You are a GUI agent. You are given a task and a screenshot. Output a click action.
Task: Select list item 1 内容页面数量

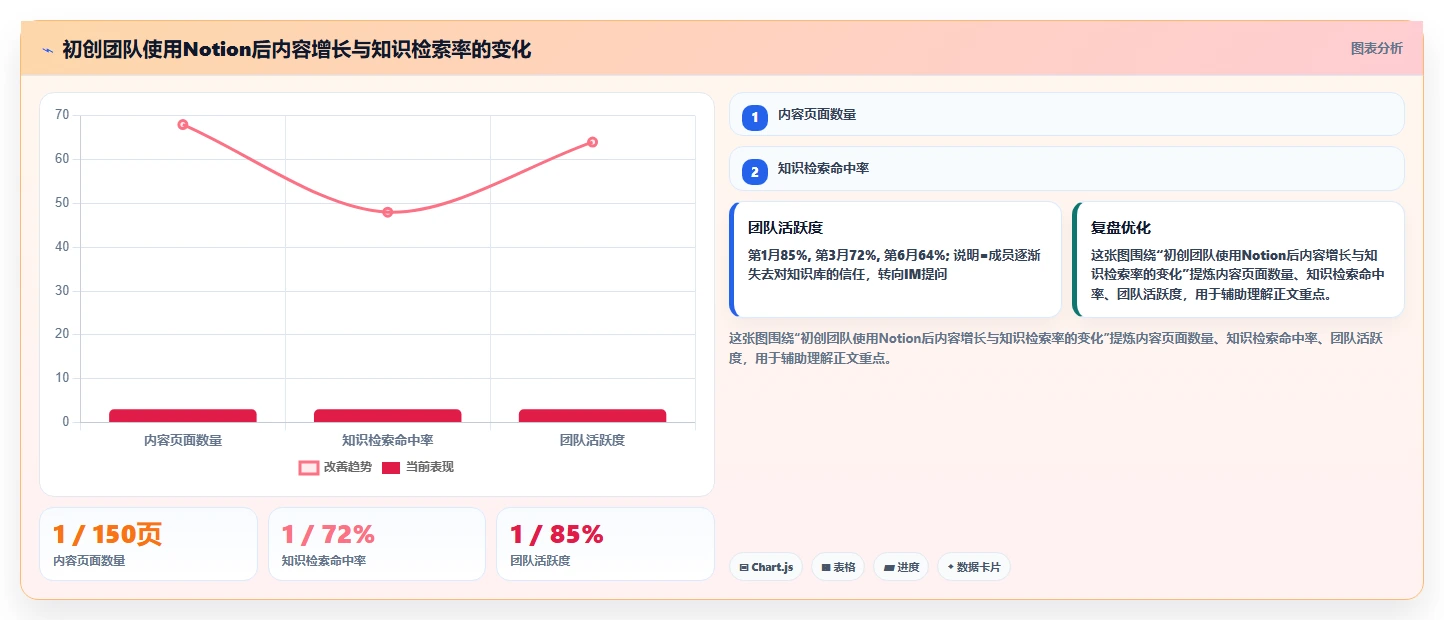[x=1066, y=114]
